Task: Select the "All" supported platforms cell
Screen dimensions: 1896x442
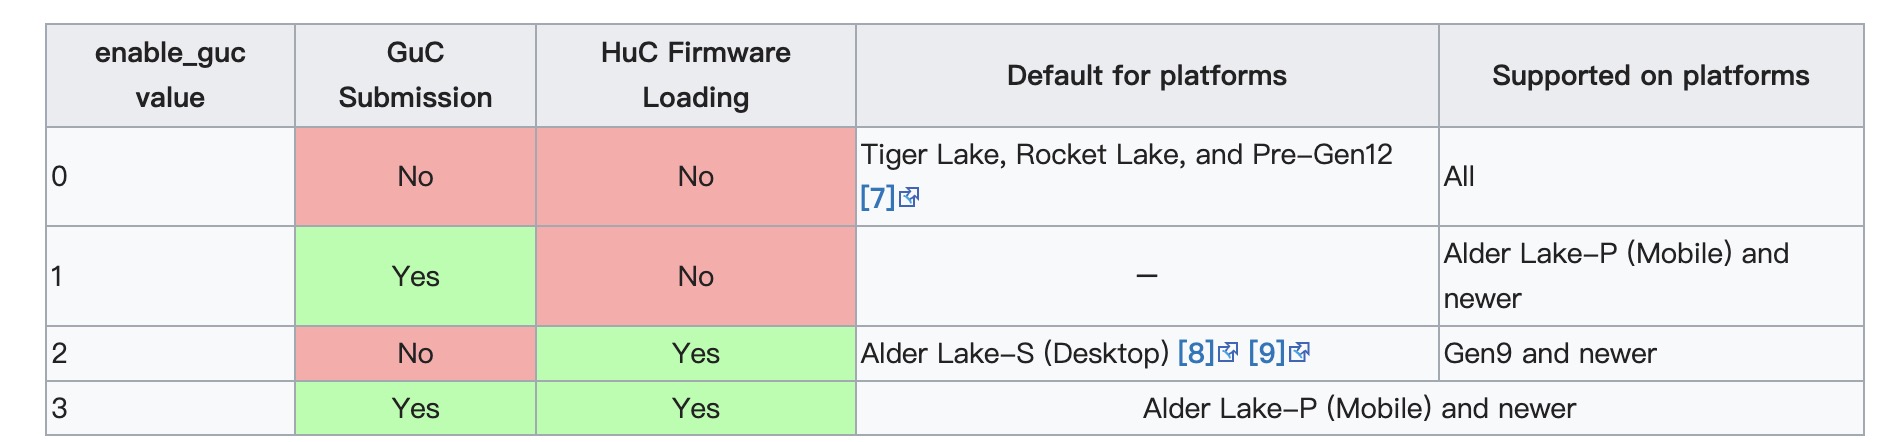Action: (1459, 177)
